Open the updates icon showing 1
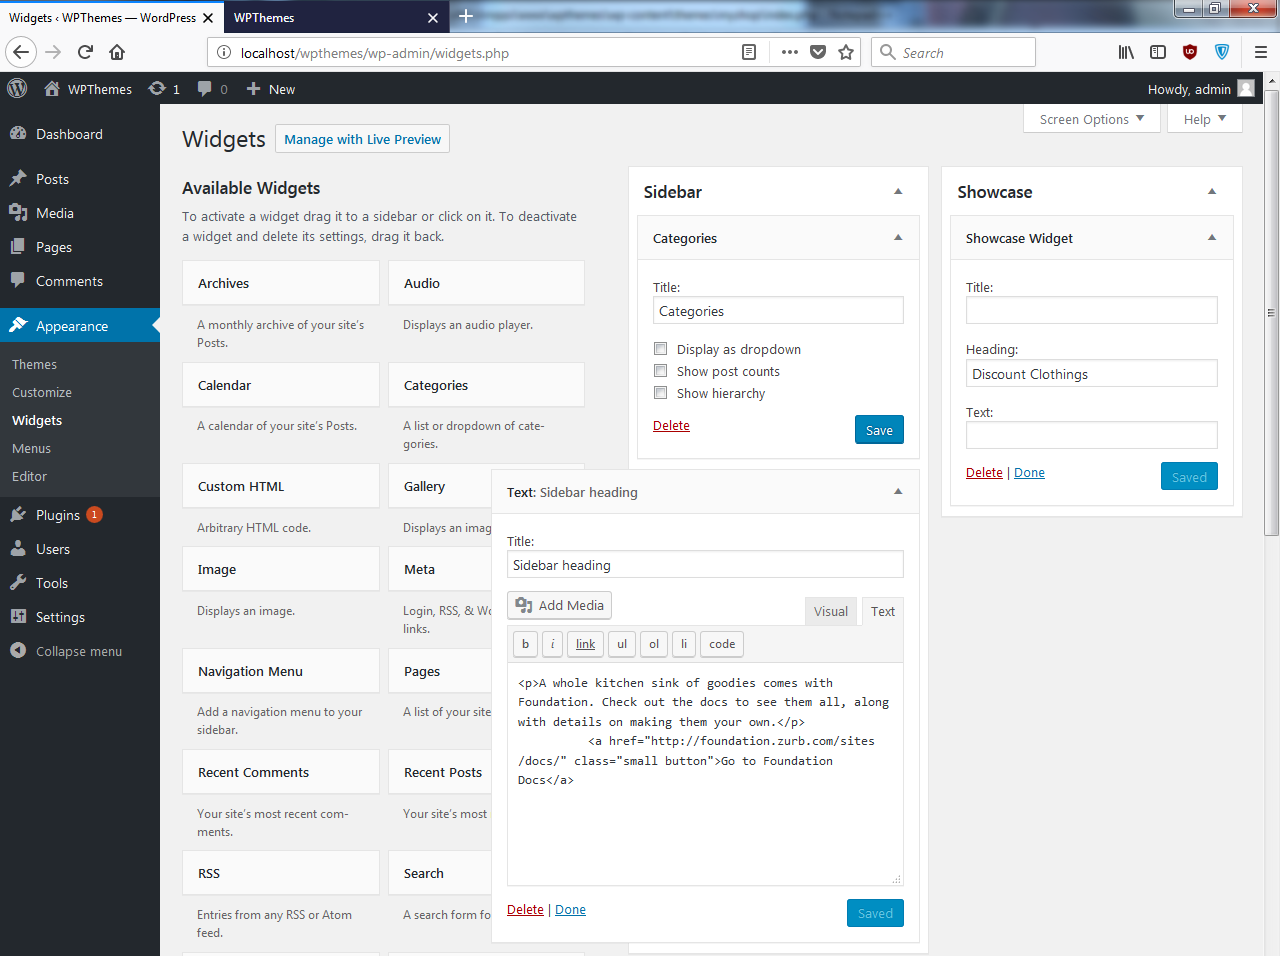 (x=157, y=89)
